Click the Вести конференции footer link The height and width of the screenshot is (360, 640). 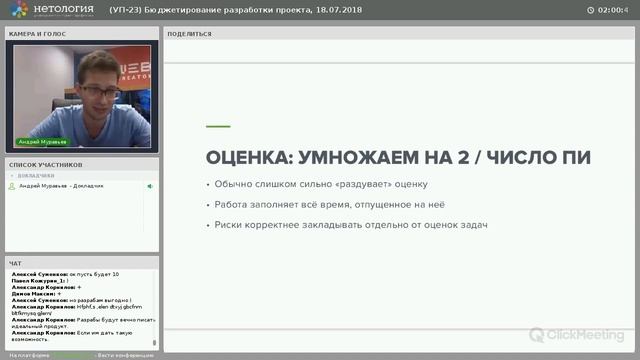pyautogui.click(x=126, y=356)
